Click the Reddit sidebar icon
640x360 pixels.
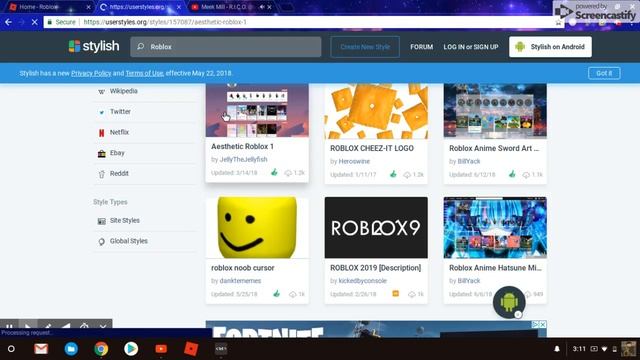[x=102, y=174]
